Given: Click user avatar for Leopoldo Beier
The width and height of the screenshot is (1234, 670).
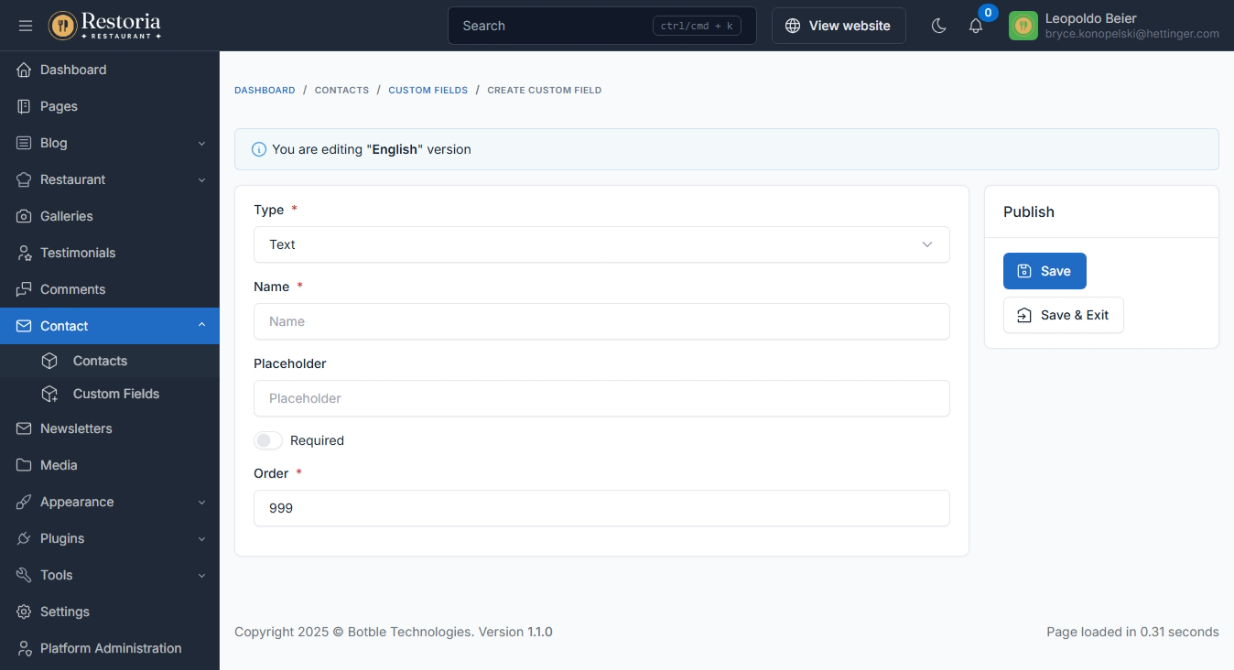Looking at the screenshot, I should 1022,26.
